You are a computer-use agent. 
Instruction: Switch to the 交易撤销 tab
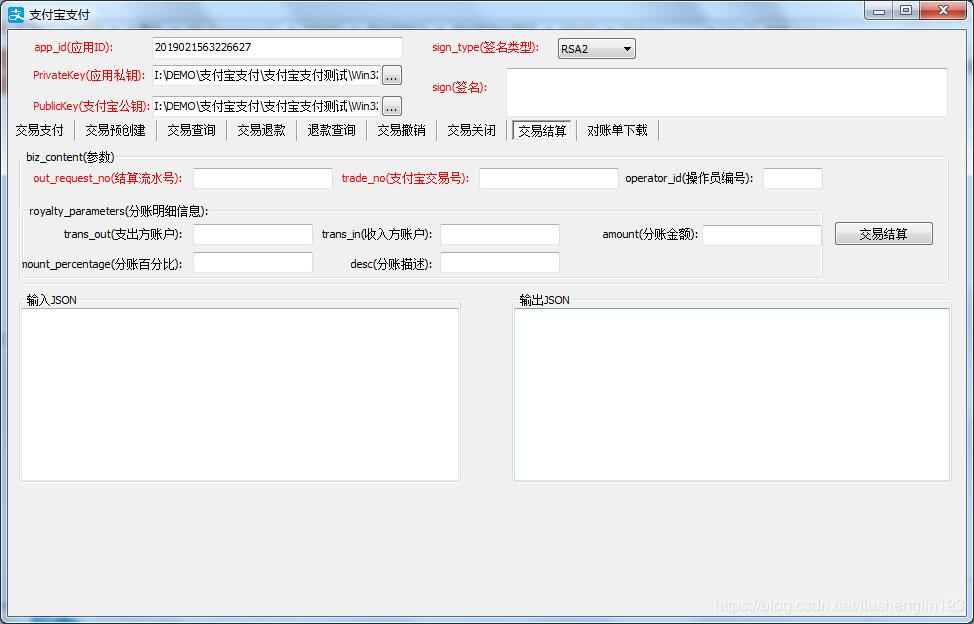[x=401, y=130]
